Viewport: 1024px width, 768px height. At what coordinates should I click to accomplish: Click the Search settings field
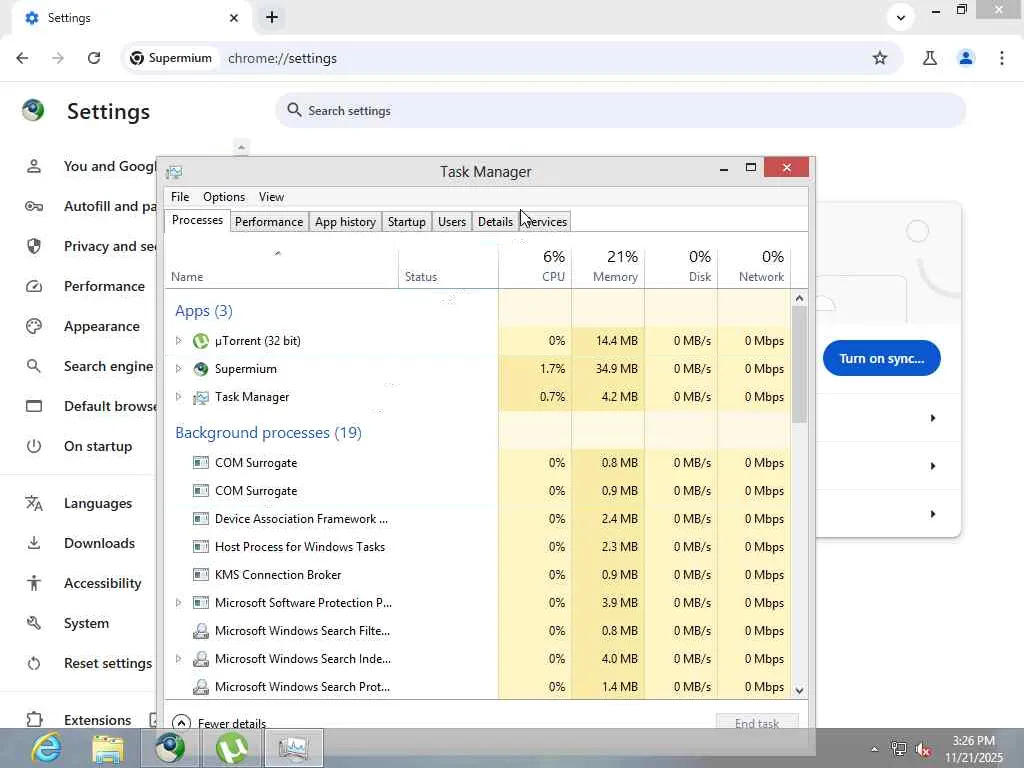pyautogui.click(x=620, y=110)
